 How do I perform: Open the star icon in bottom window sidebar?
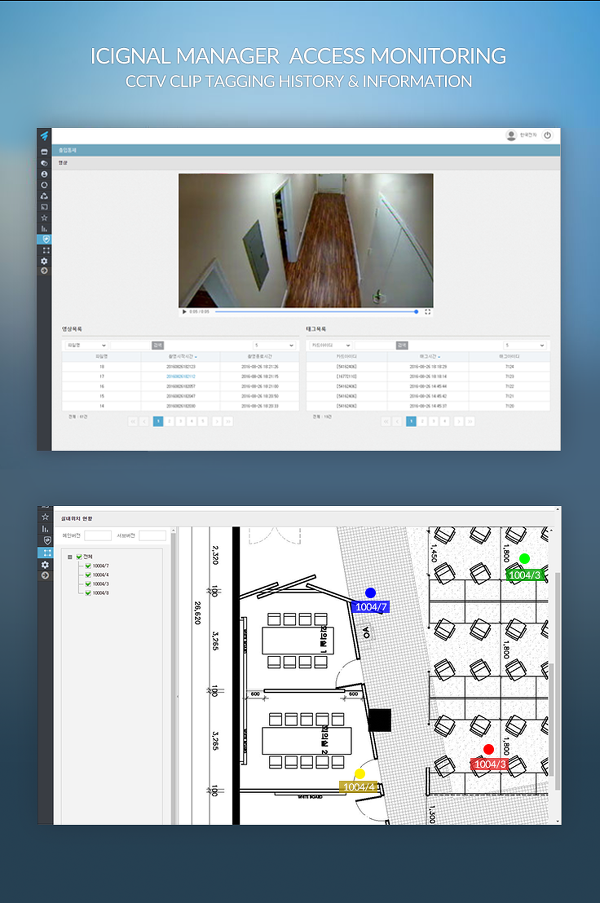click(x=45, y=517)
